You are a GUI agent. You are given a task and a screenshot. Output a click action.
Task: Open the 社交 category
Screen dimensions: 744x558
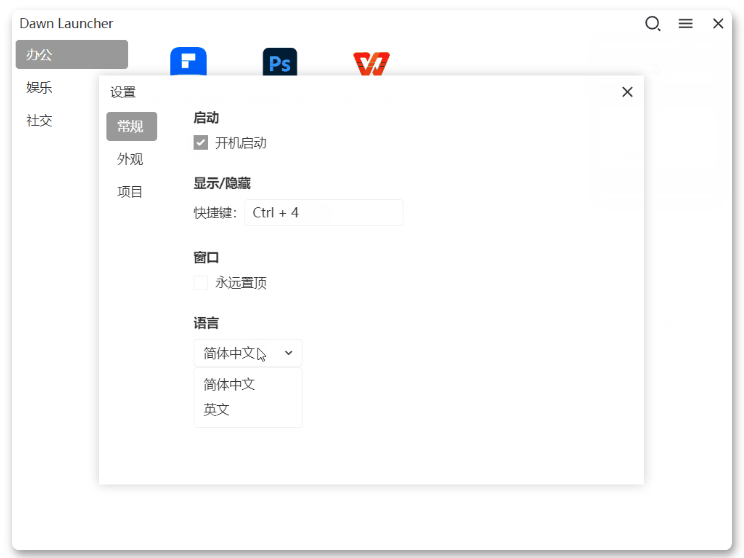click(x=40, y=121)
